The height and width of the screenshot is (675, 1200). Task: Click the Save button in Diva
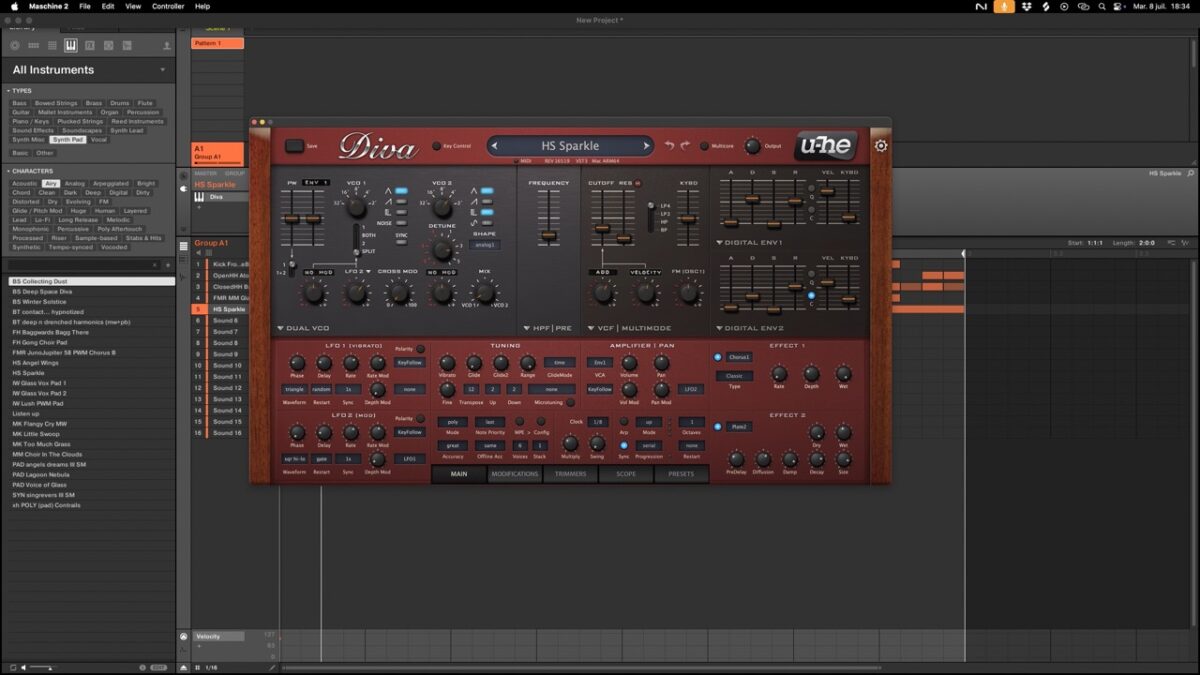click(294, 146)
